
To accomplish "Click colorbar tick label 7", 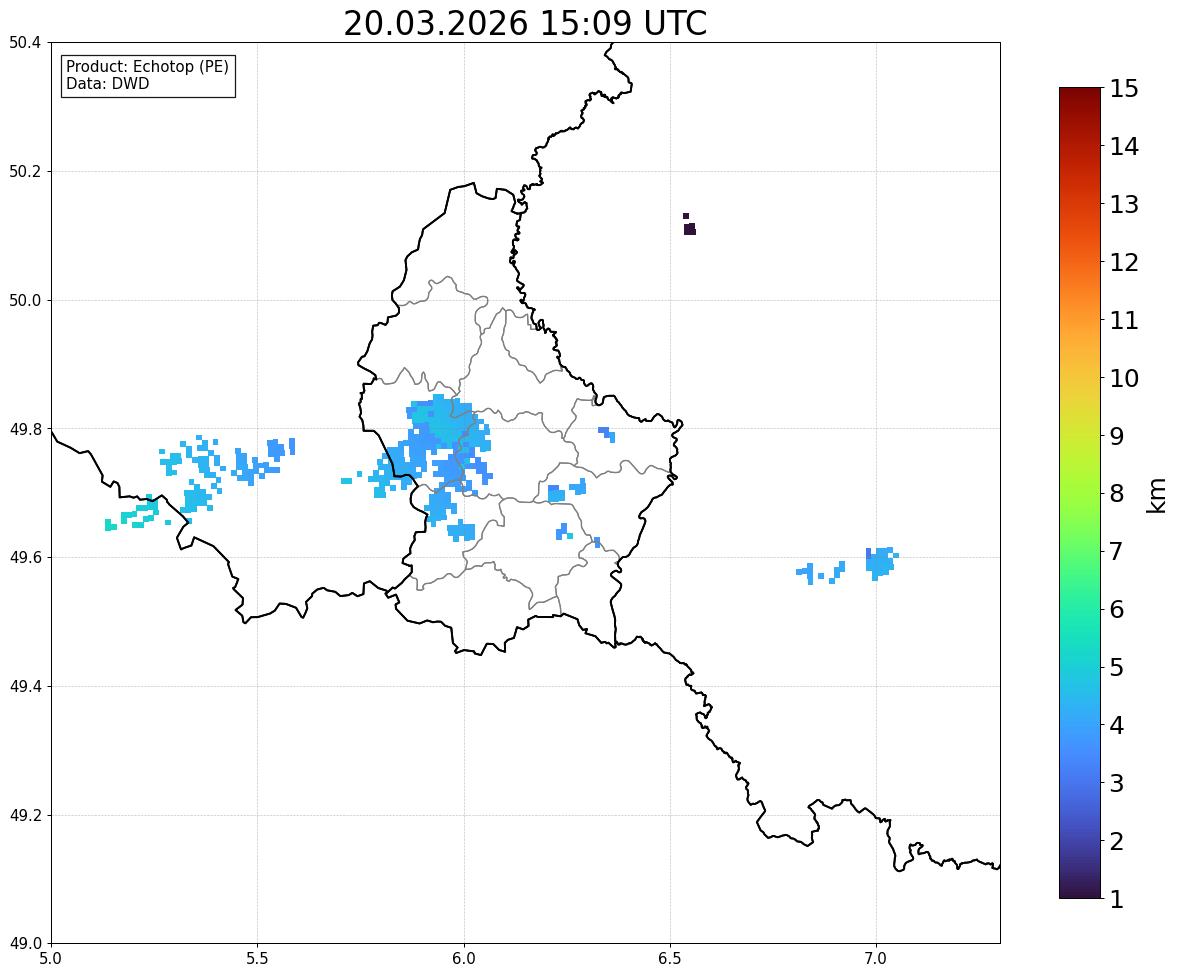I will [x=1116, y=551].
